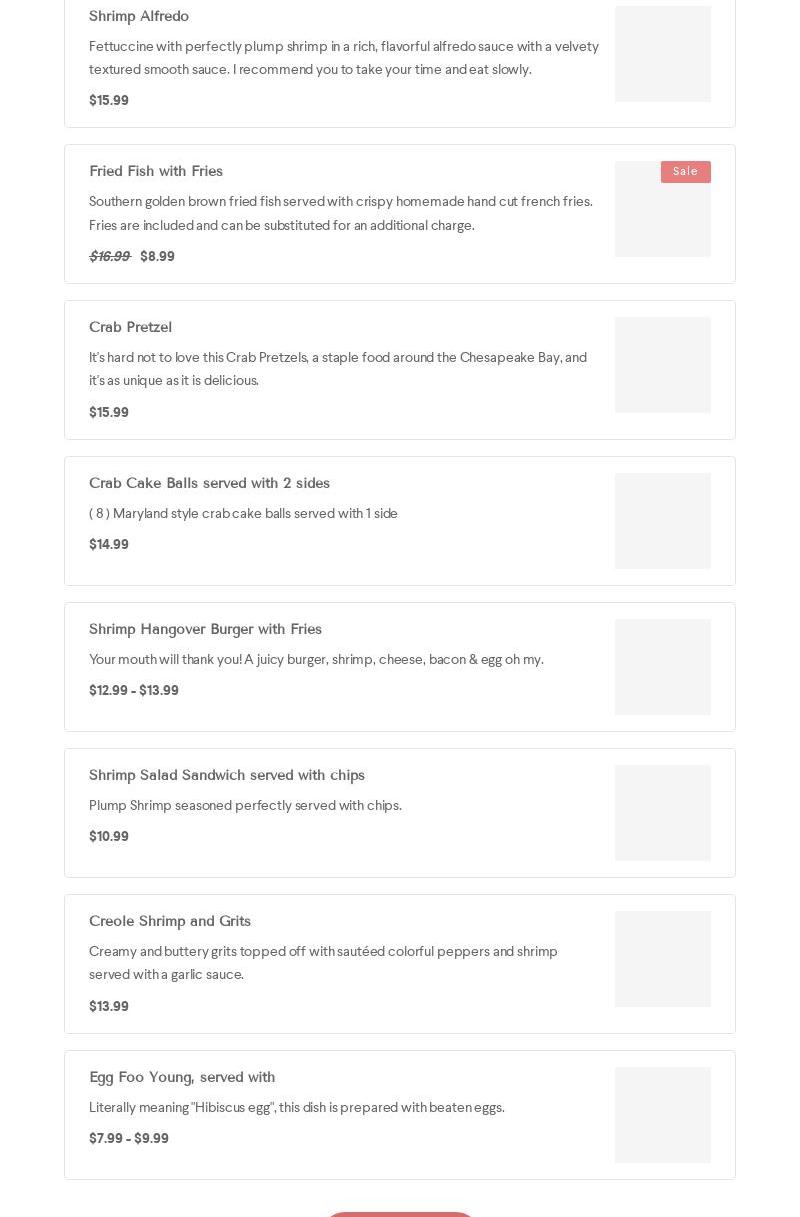
Task: Open the Creole Shrimp and Grits thumbnail
Action: (663, 959)
